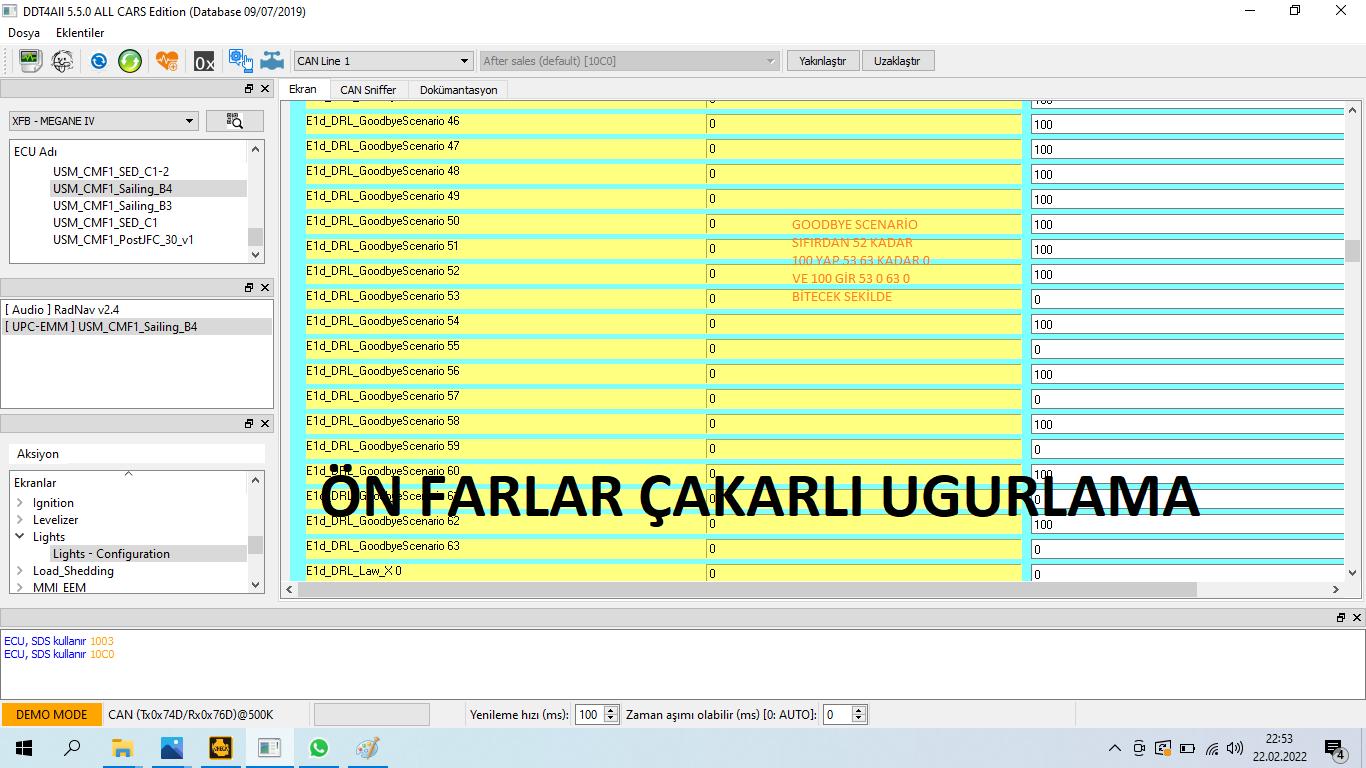Switch to the CAN Sniffer tab

tap(368, 90)
